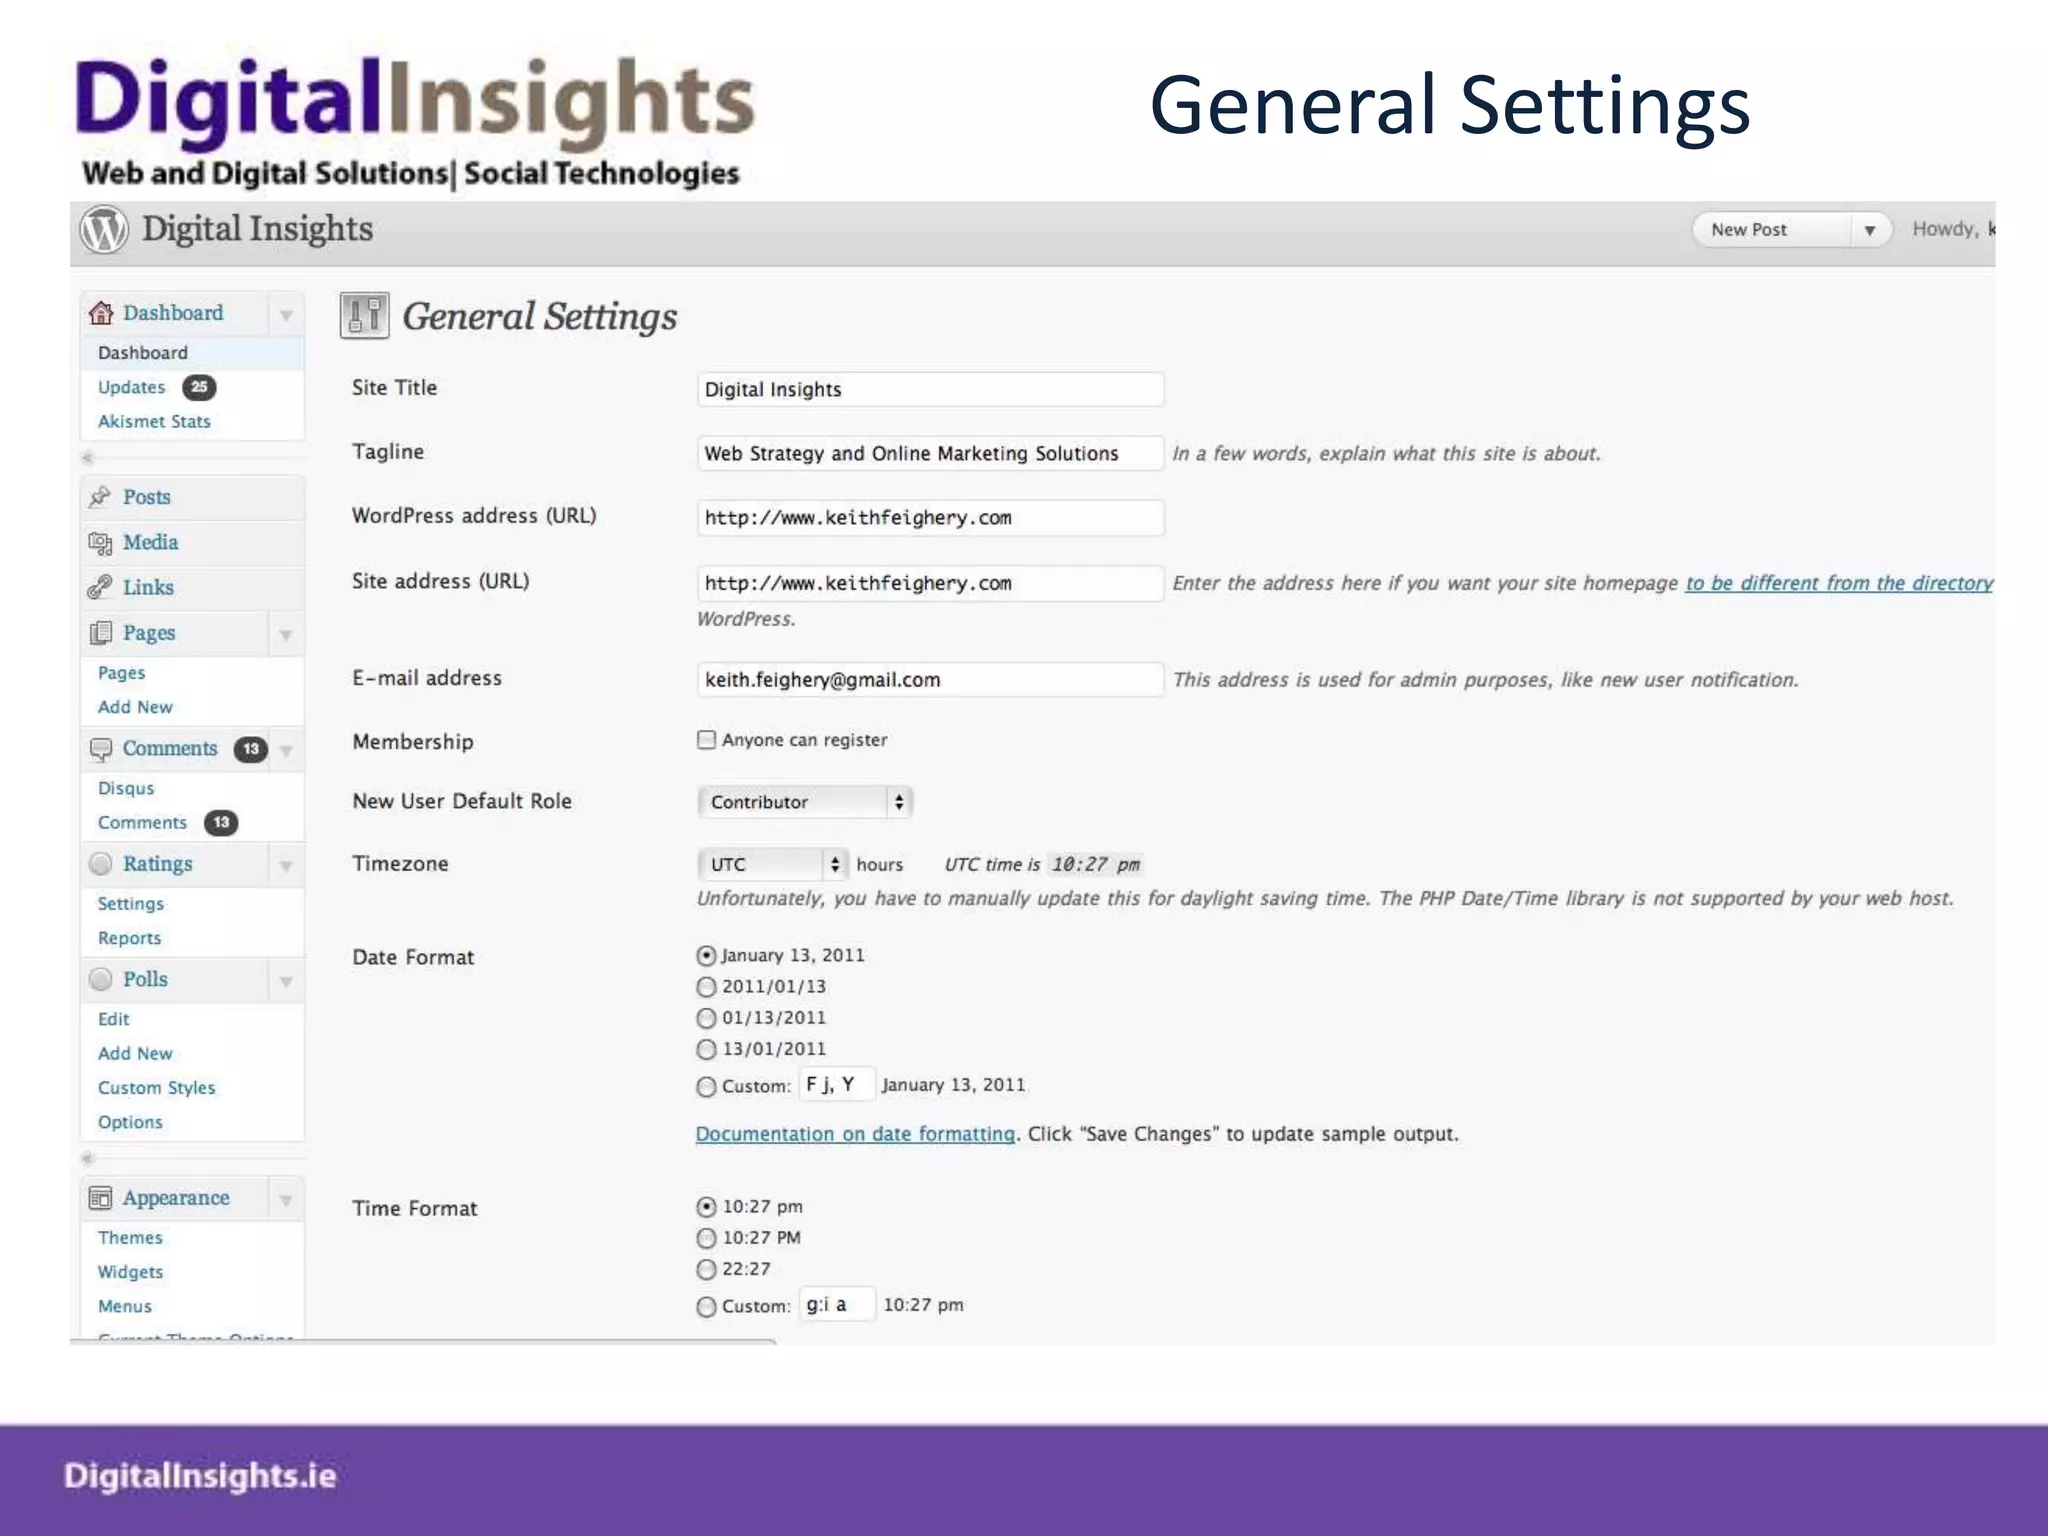Image resolution: width=2048 pixels, height=1536 pixels.
Task: Click the Appearance icon in sidebar
Action: pos(100,1198)
